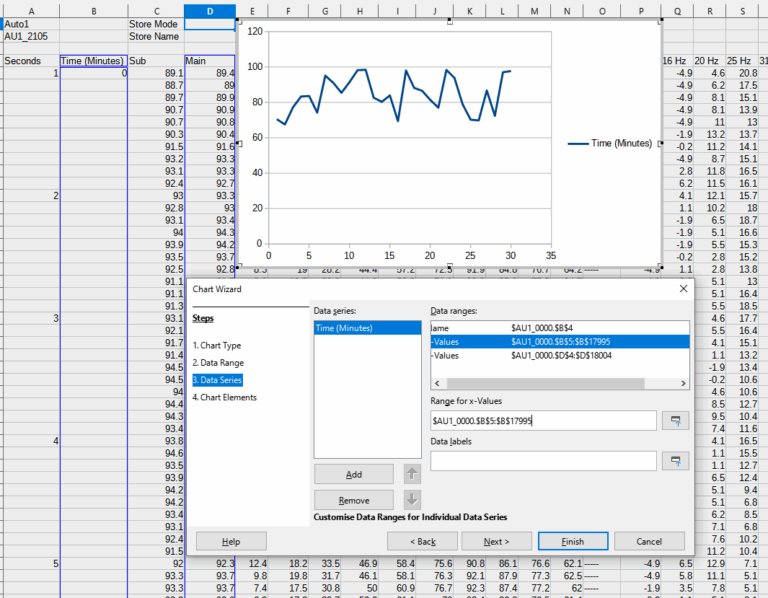Screen dimensions: 768x598
Task: Select column R header
Action: click(710, 11)
